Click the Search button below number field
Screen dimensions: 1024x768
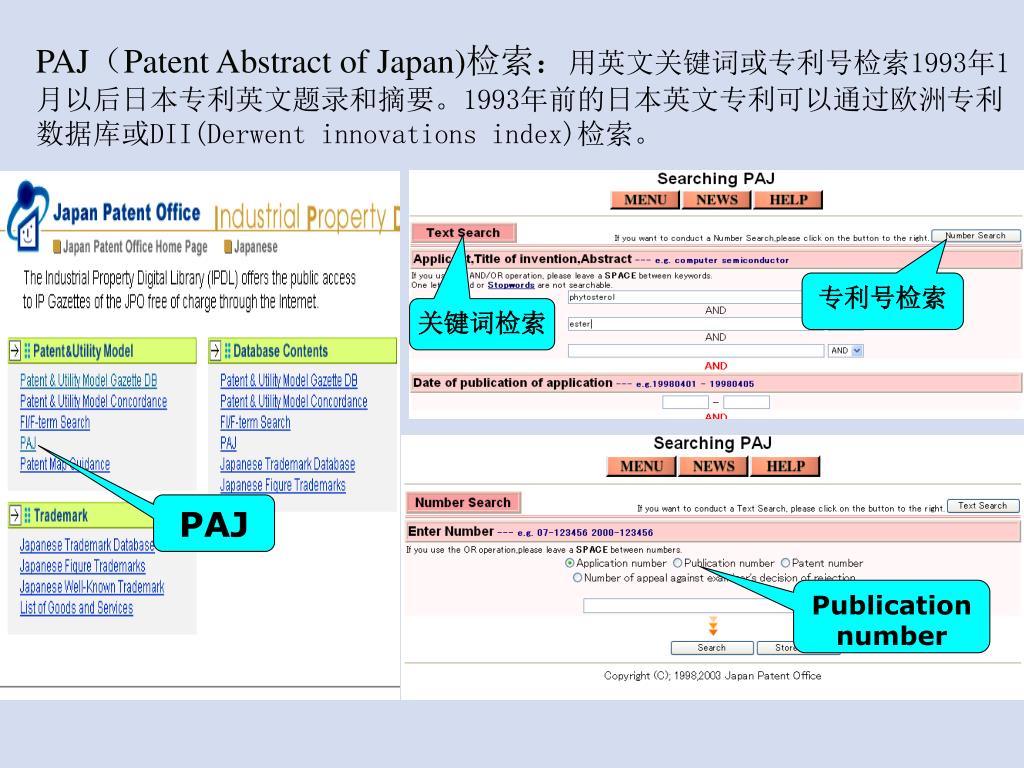(x=711, y=648)
